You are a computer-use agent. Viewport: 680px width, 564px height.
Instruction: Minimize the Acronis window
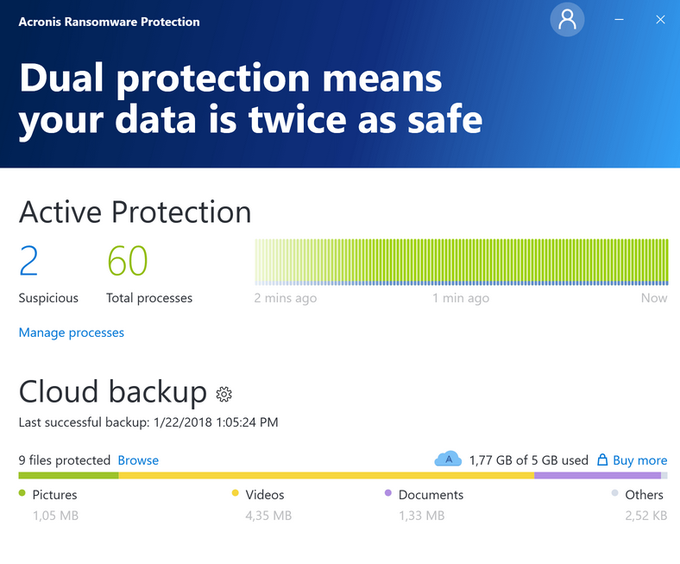pos(620,19)
